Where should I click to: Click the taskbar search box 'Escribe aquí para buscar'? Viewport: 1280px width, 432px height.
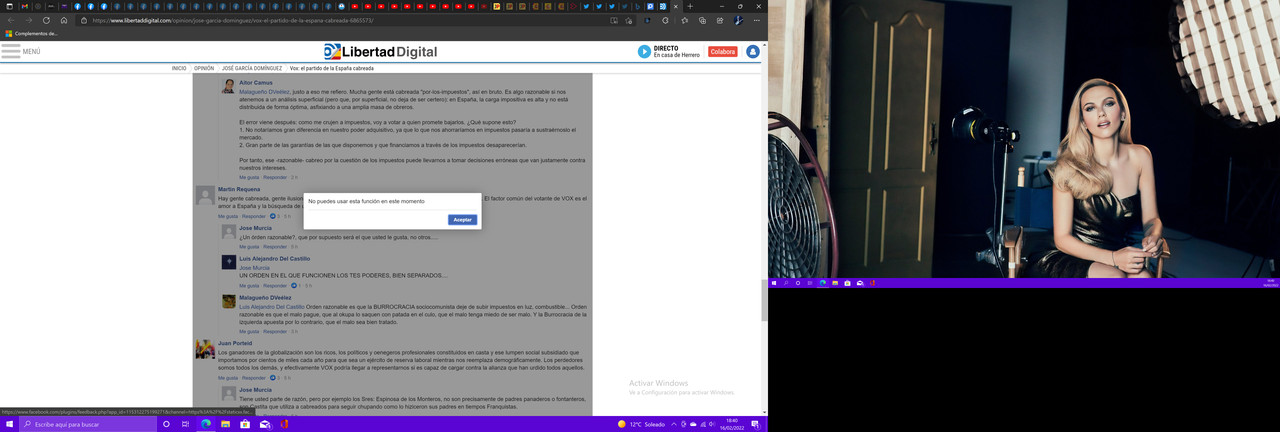[x=87, y=424]
